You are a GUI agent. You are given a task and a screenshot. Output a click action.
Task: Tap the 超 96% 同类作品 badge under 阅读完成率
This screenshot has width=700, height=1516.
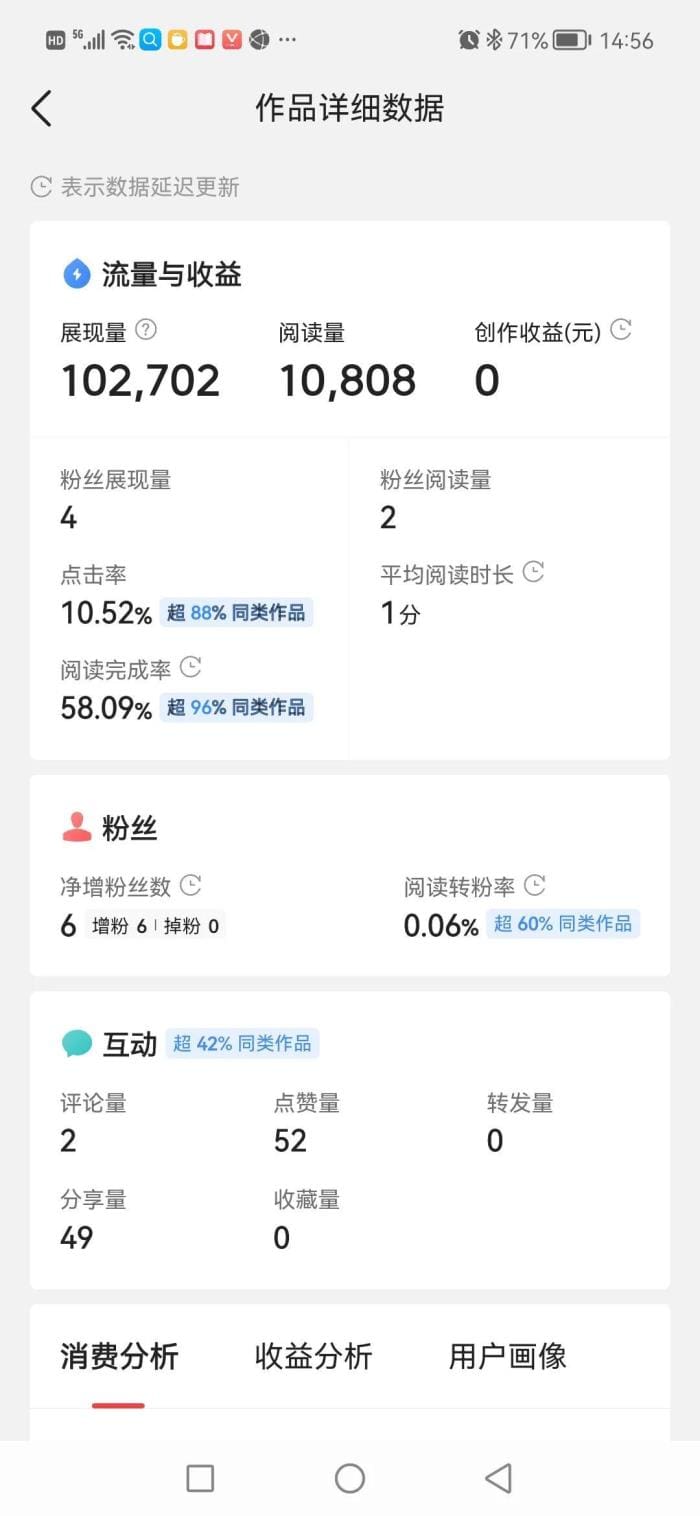click(x=237, y=707)
